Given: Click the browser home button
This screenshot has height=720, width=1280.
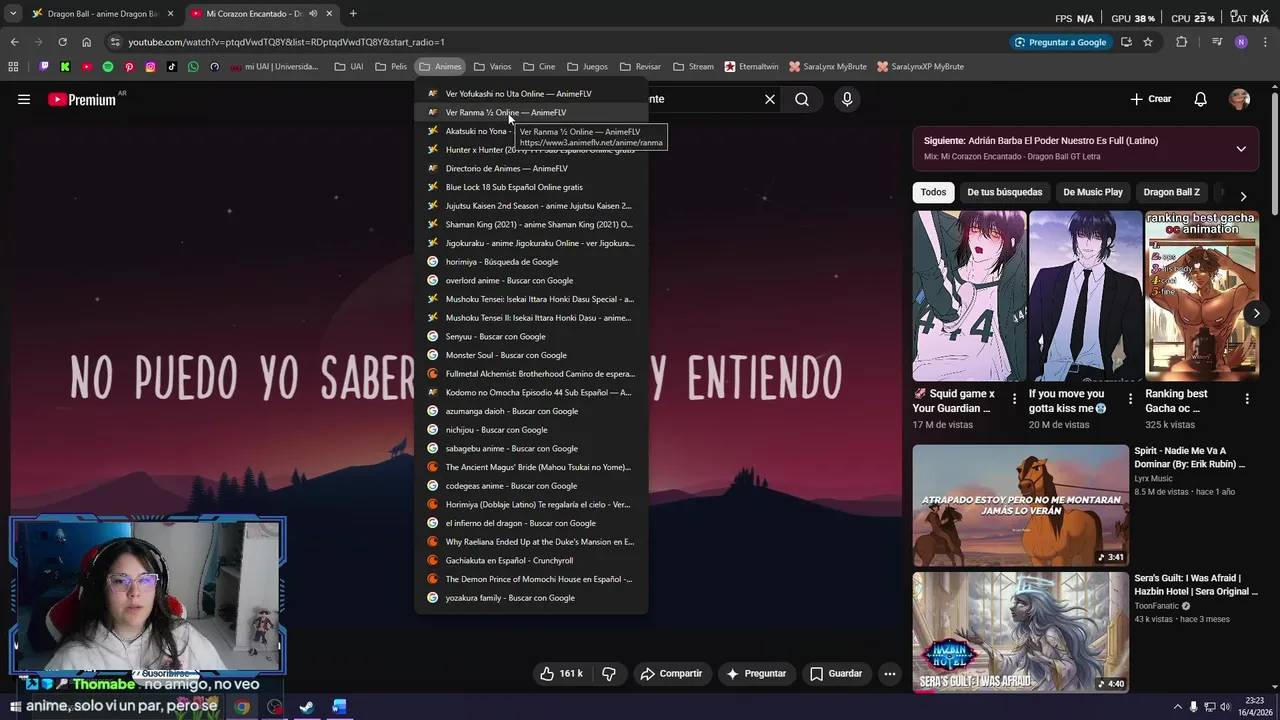Looking at the screenshot, I should pos(86,42).
